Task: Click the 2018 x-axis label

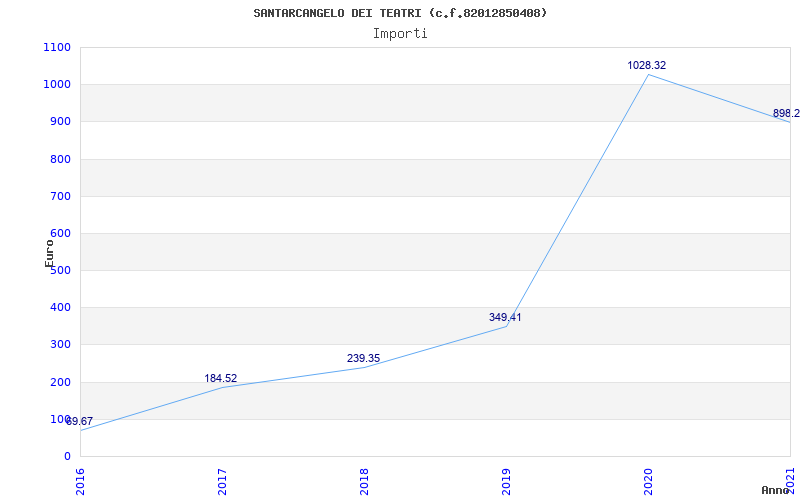Action: point(364,482)
